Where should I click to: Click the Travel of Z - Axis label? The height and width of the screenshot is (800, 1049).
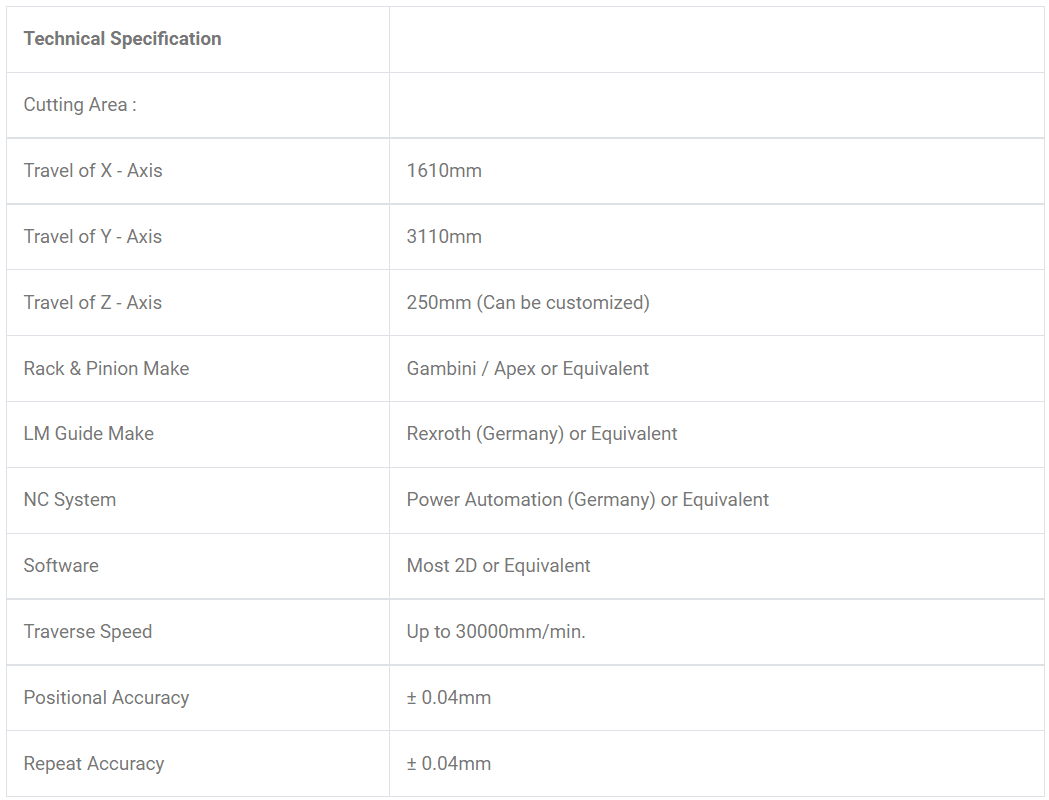[93, 302]
